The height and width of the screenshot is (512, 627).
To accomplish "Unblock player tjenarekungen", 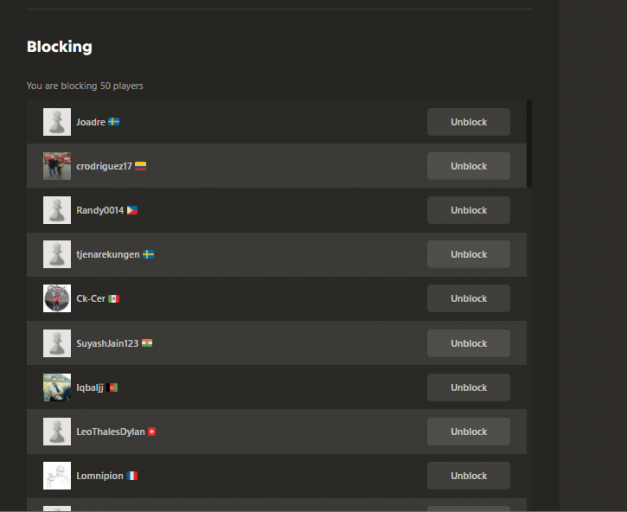I will tap(468, 254).
